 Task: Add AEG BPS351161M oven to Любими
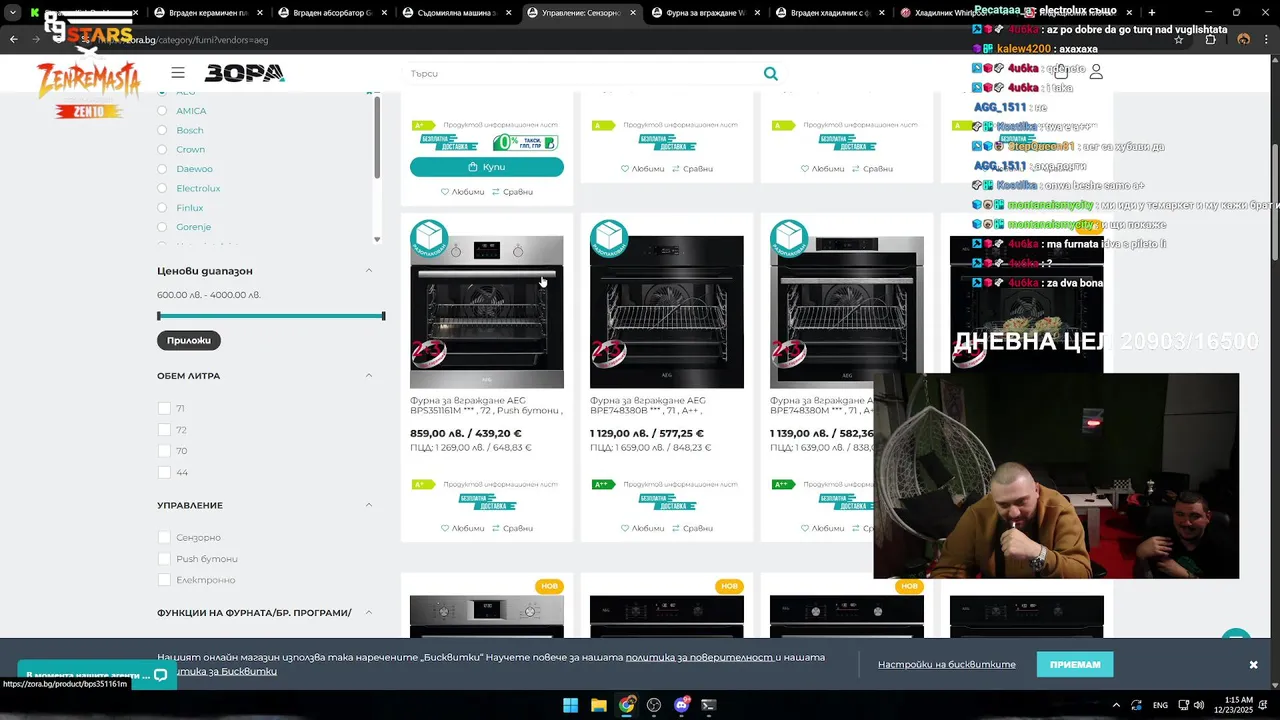tap(462, 528)
